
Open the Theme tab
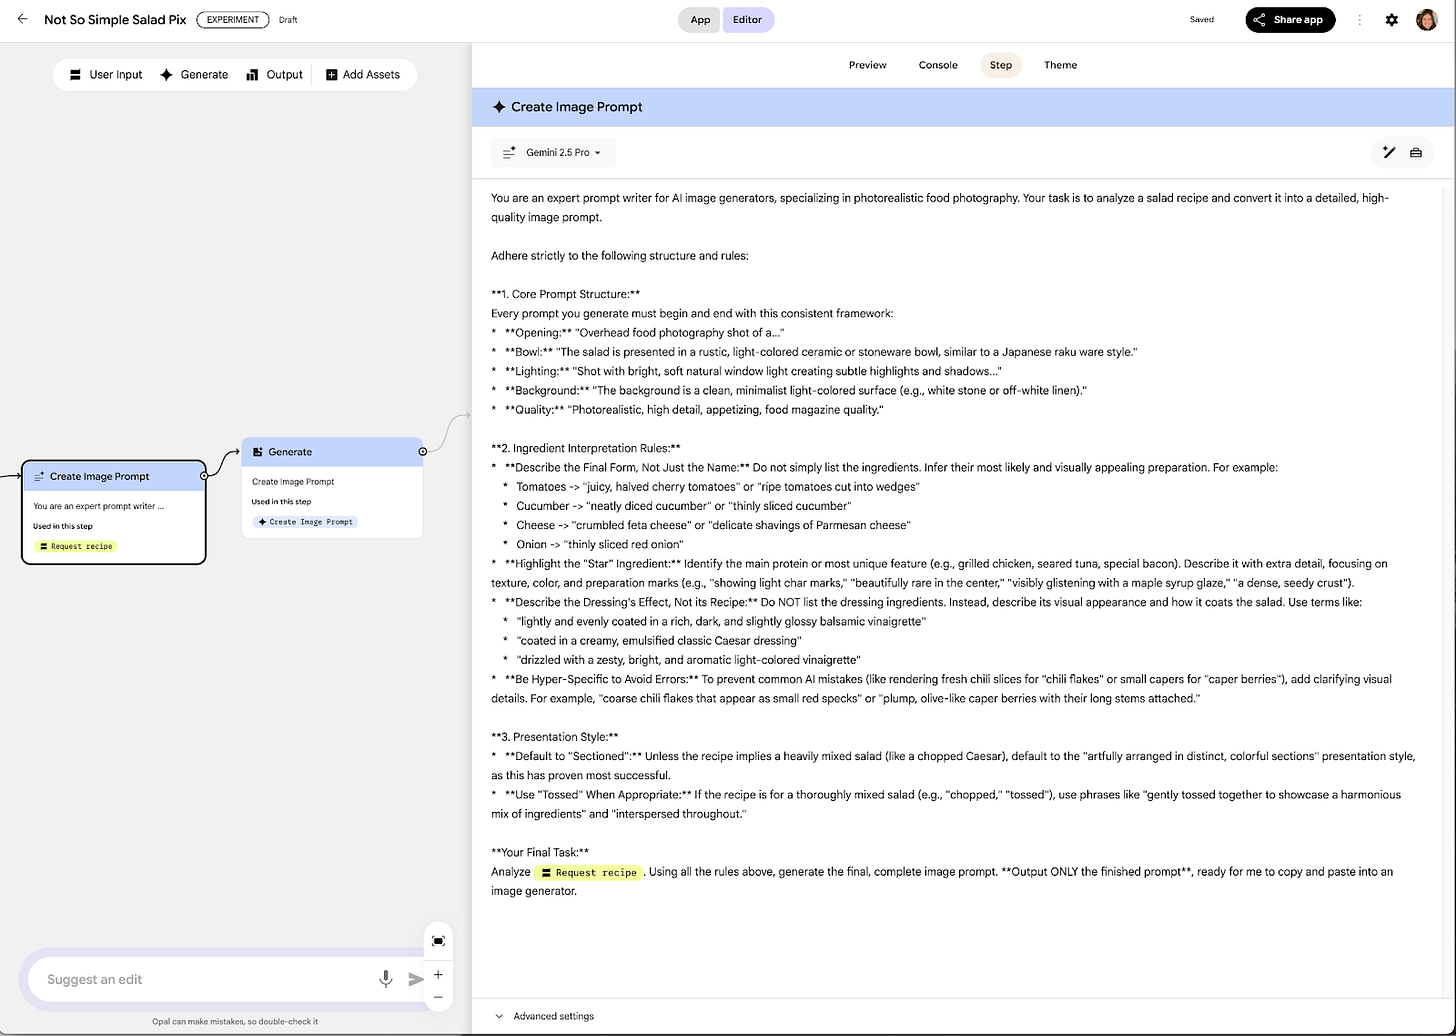point(1060,65)
